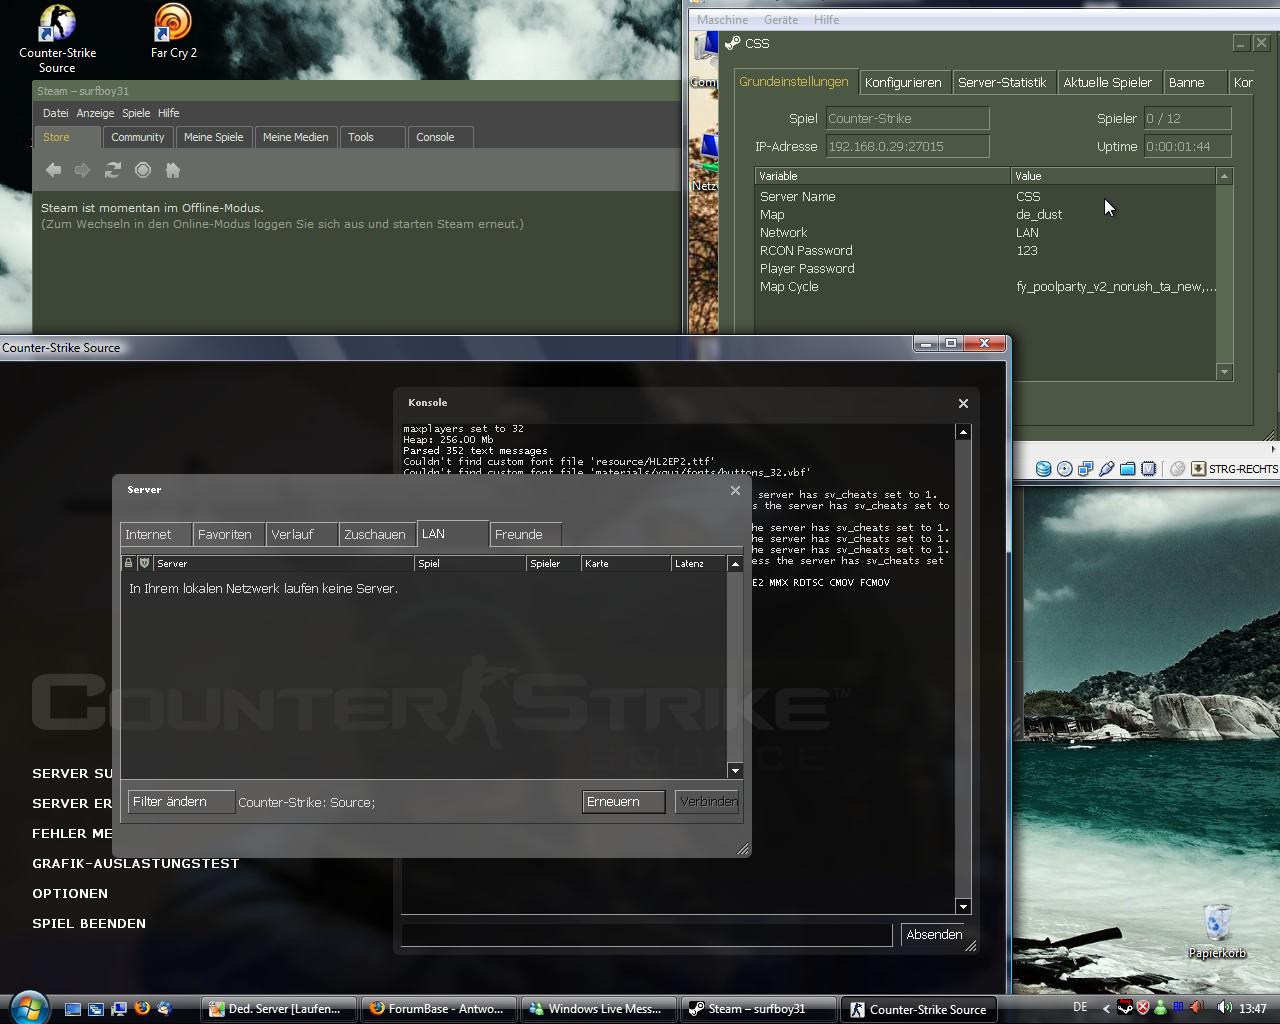Click the volume speaker tray icon
The height and width of the screenshot is (1024, 1280).
[x=1224, y=1008]
